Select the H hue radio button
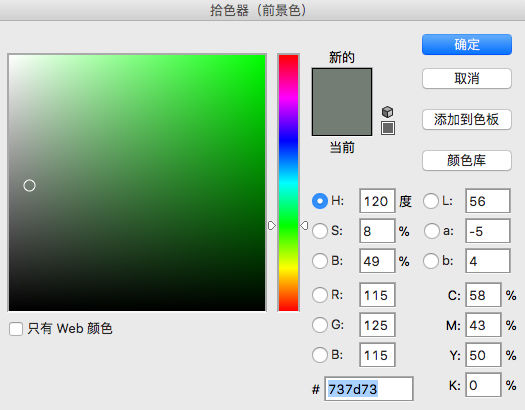 [x=319, y=201]
